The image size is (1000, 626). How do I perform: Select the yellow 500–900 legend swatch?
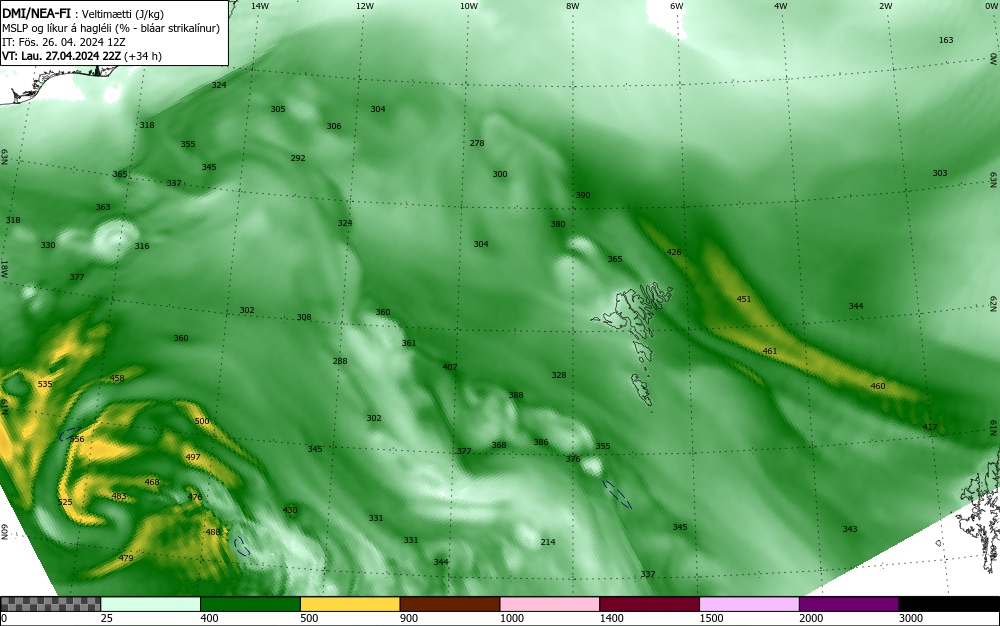pos(350,604)
